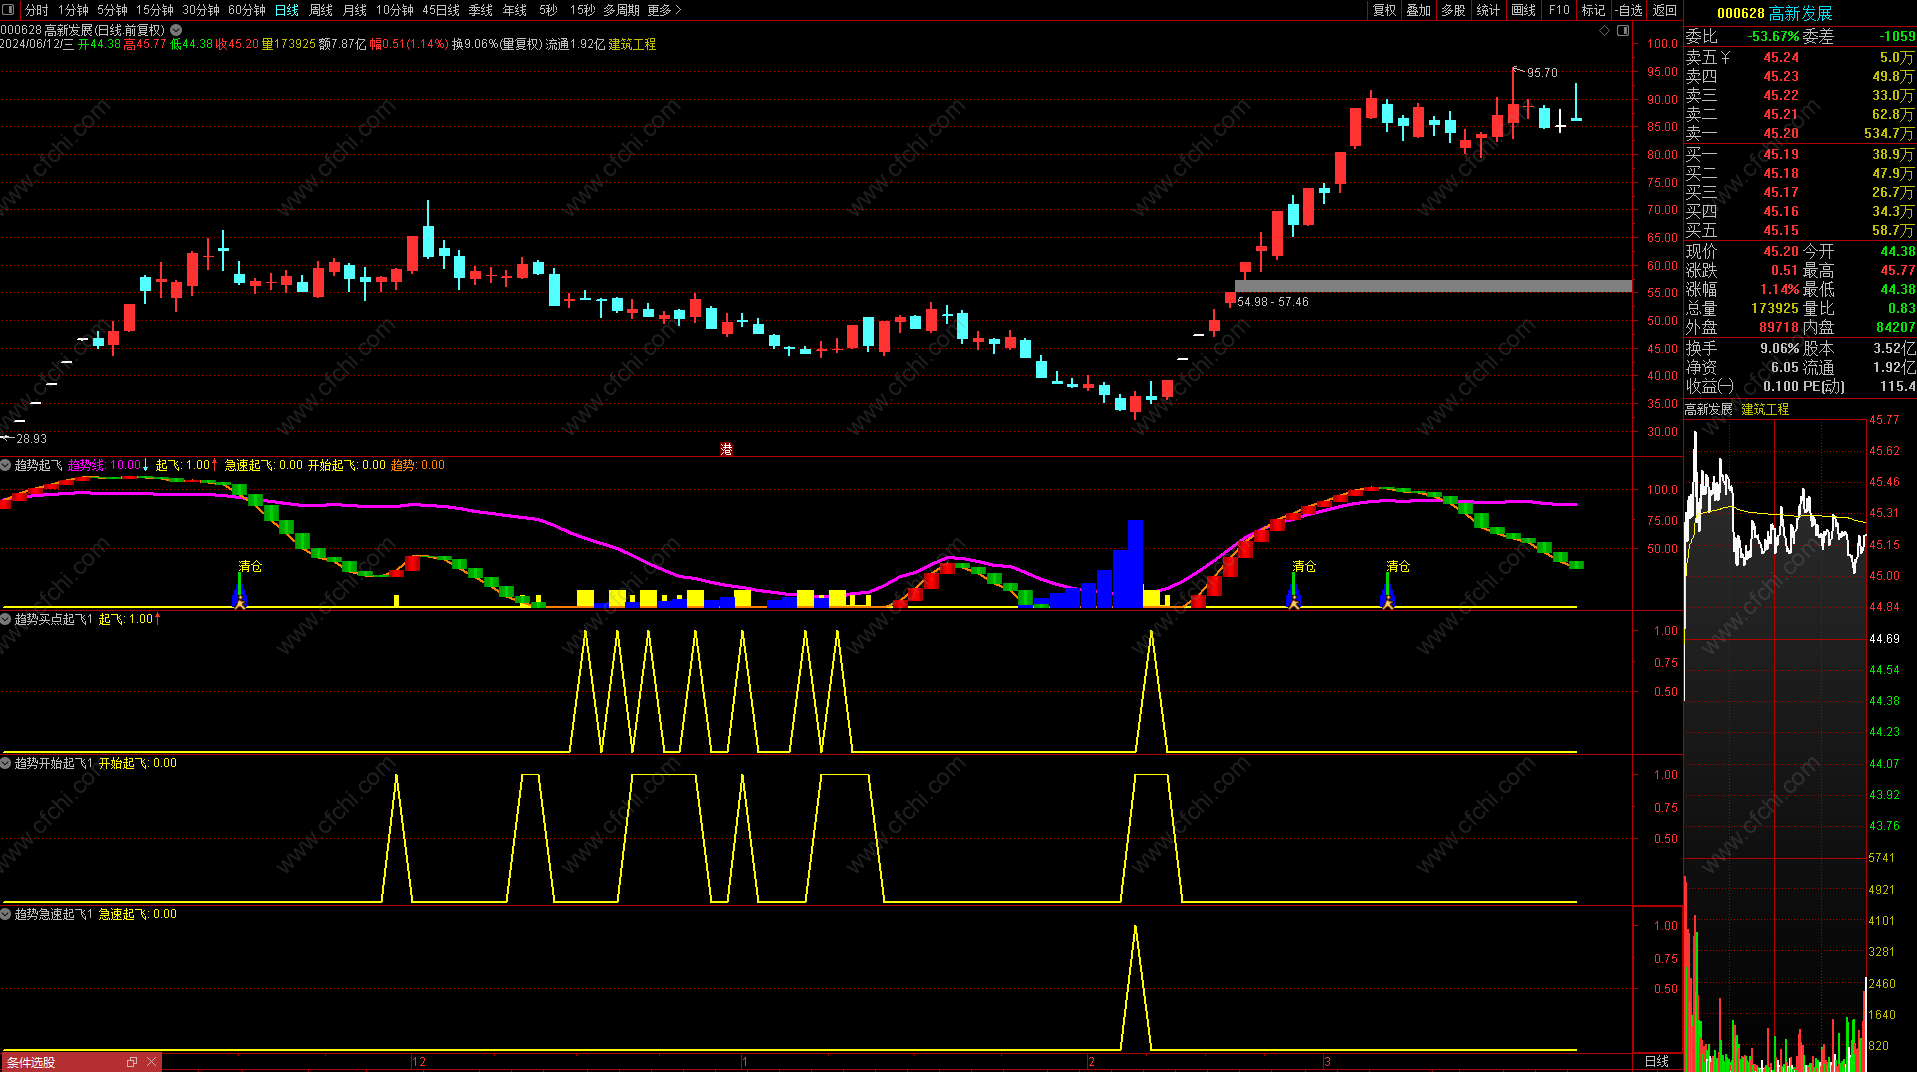Select the 年线 yearly tab
This screenshot has width=1917, height=1072.
point(515,10)
